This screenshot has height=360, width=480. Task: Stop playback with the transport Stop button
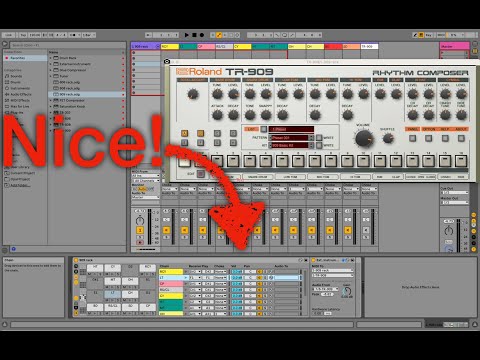tap(194, 35)
